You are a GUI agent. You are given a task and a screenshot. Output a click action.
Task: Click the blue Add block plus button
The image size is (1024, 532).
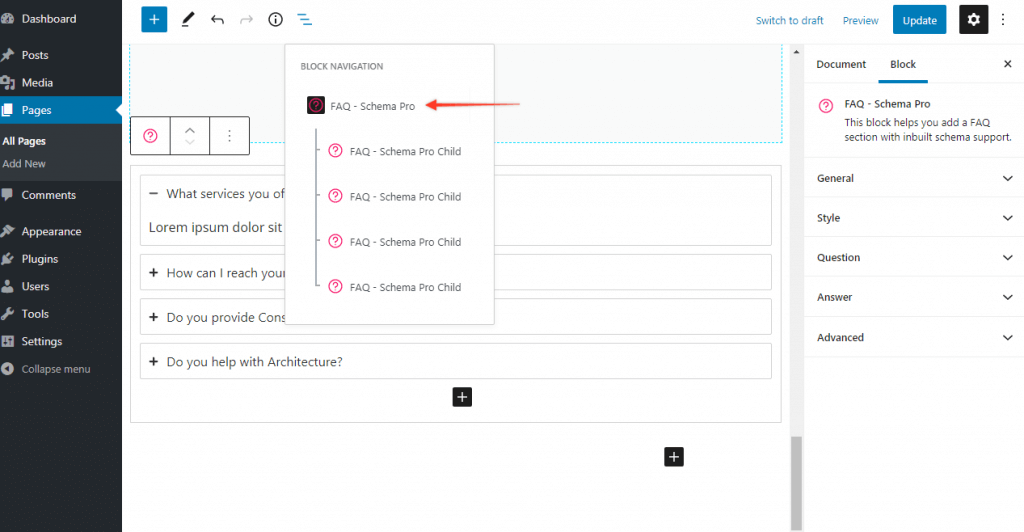coord(154,20)
